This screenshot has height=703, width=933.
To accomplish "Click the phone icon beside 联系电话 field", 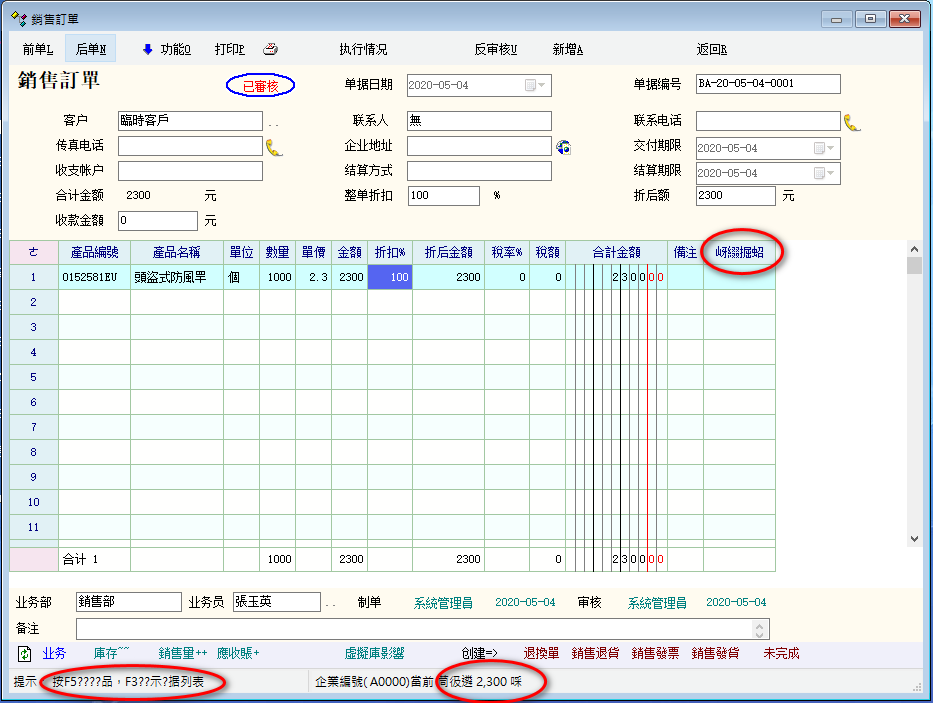I will pyautogui.click(x=852, y=122).
